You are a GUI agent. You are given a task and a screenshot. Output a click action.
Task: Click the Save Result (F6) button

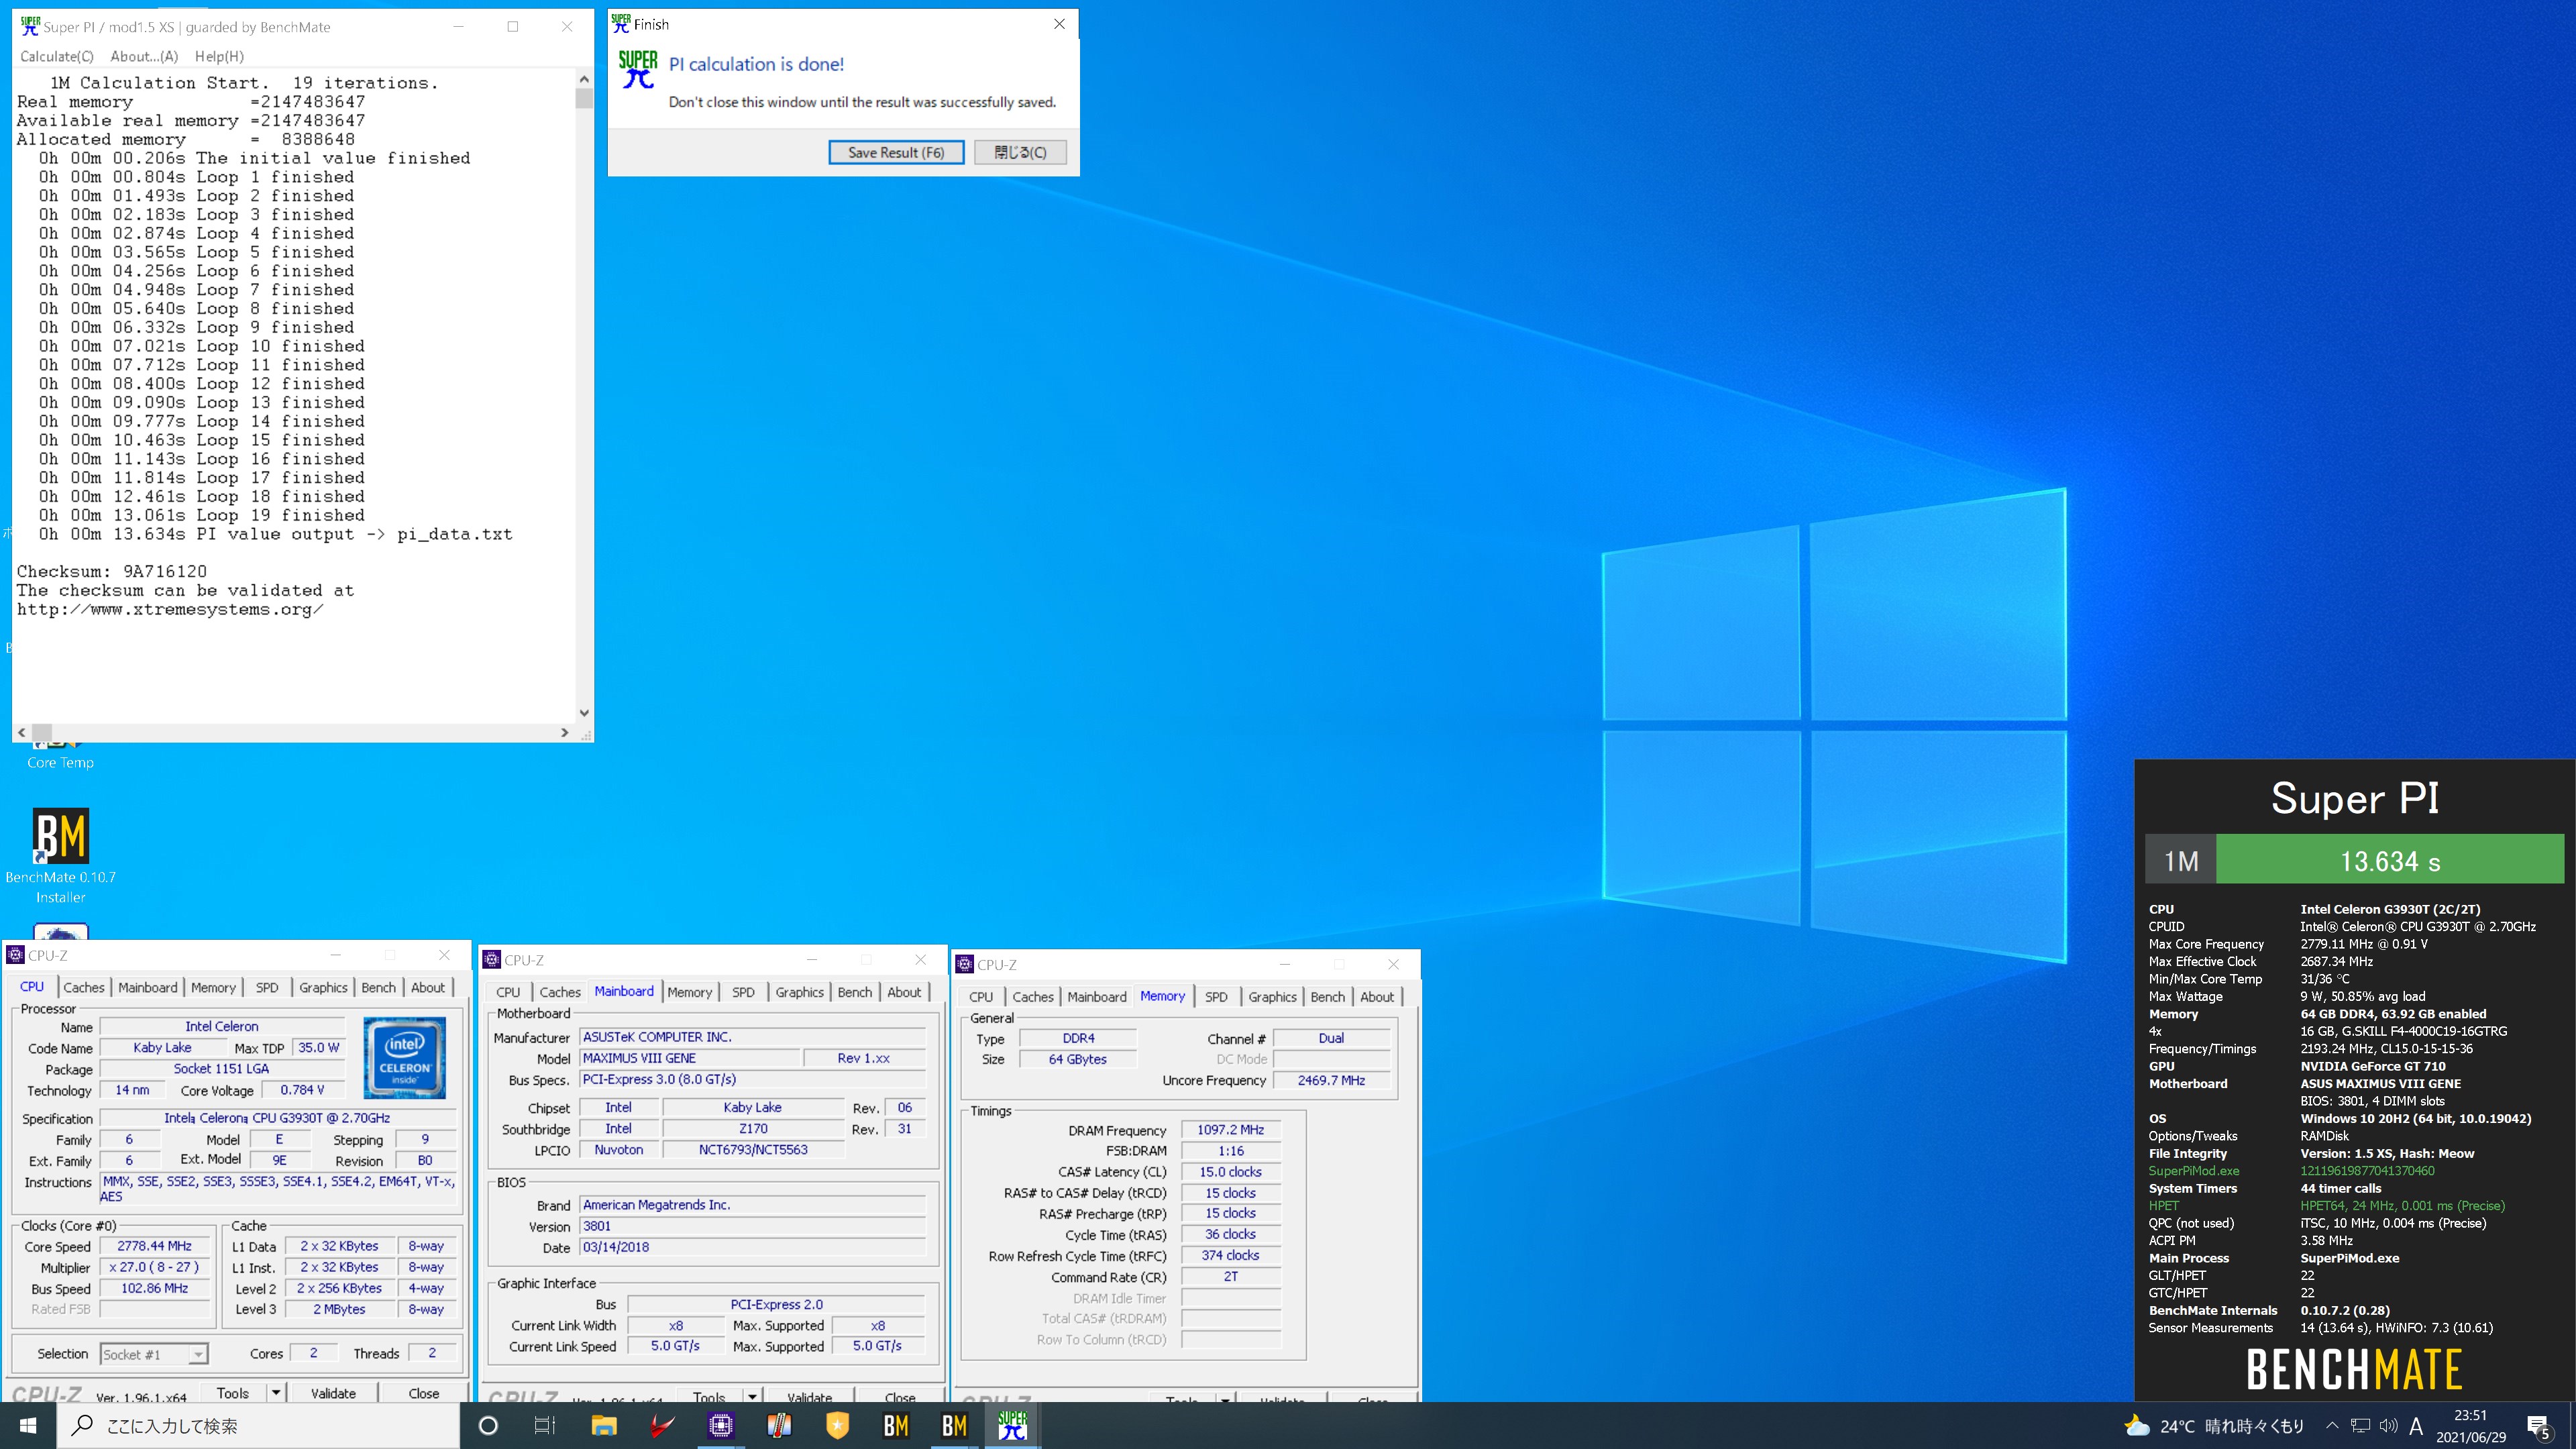(x=896, y=152)
